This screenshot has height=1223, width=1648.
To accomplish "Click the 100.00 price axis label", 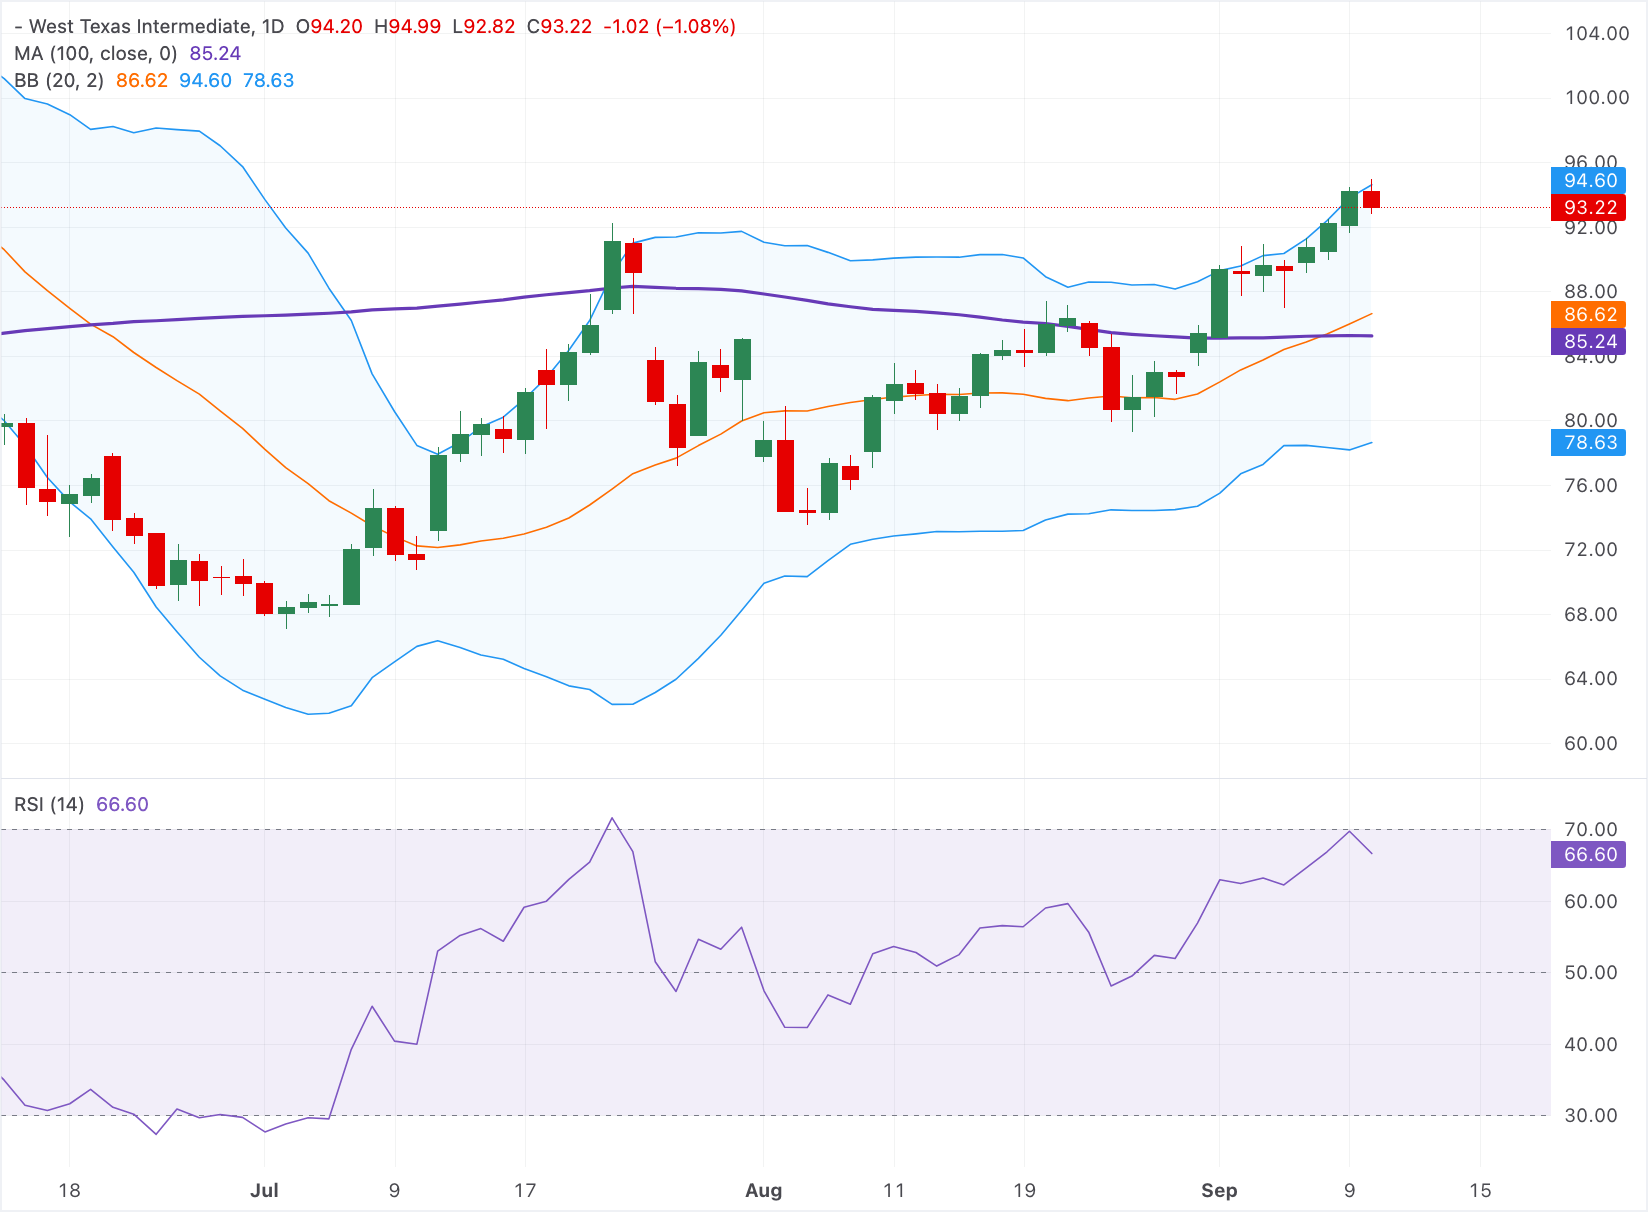I will 1596,98.
